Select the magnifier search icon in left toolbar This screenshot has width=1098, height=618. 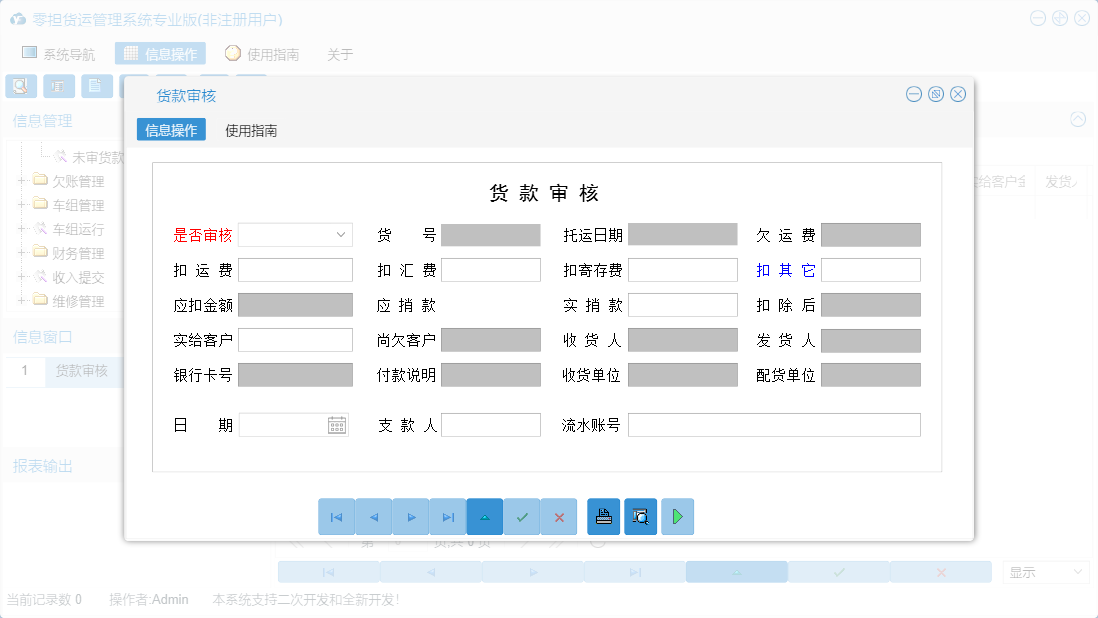point(21,86)
